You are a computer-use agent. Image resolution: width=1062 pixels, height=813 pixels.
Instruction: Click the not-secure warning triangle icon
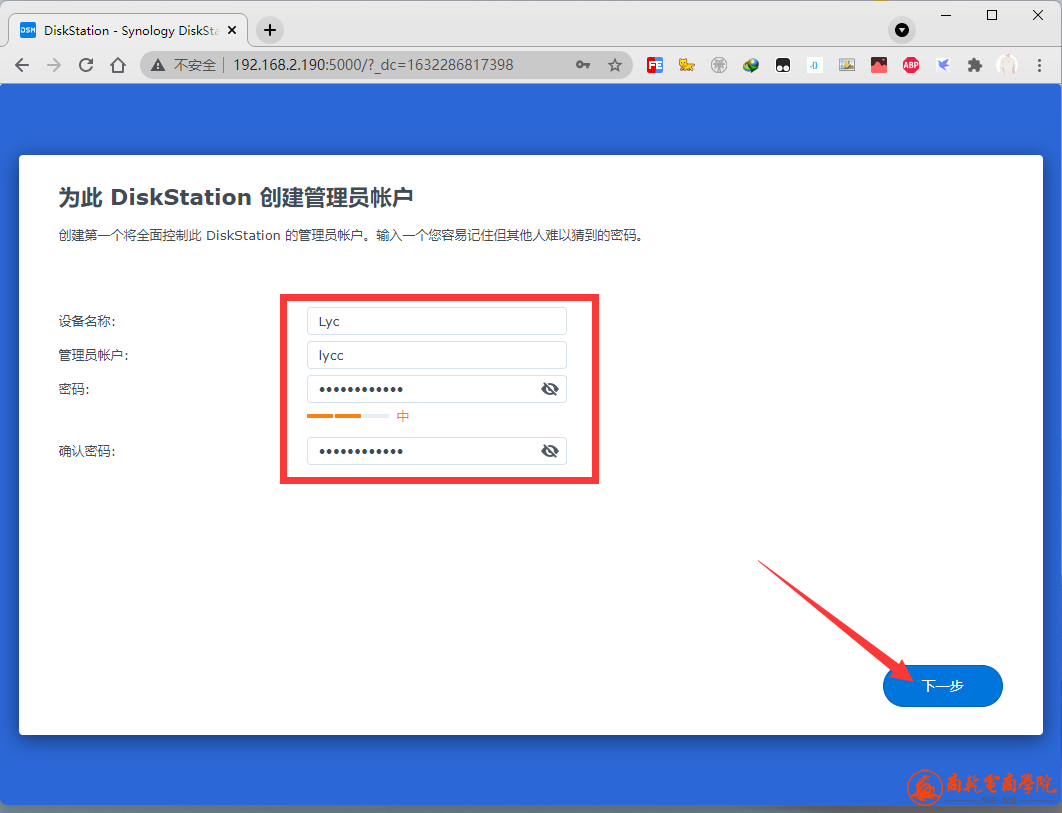coord(158,65)
